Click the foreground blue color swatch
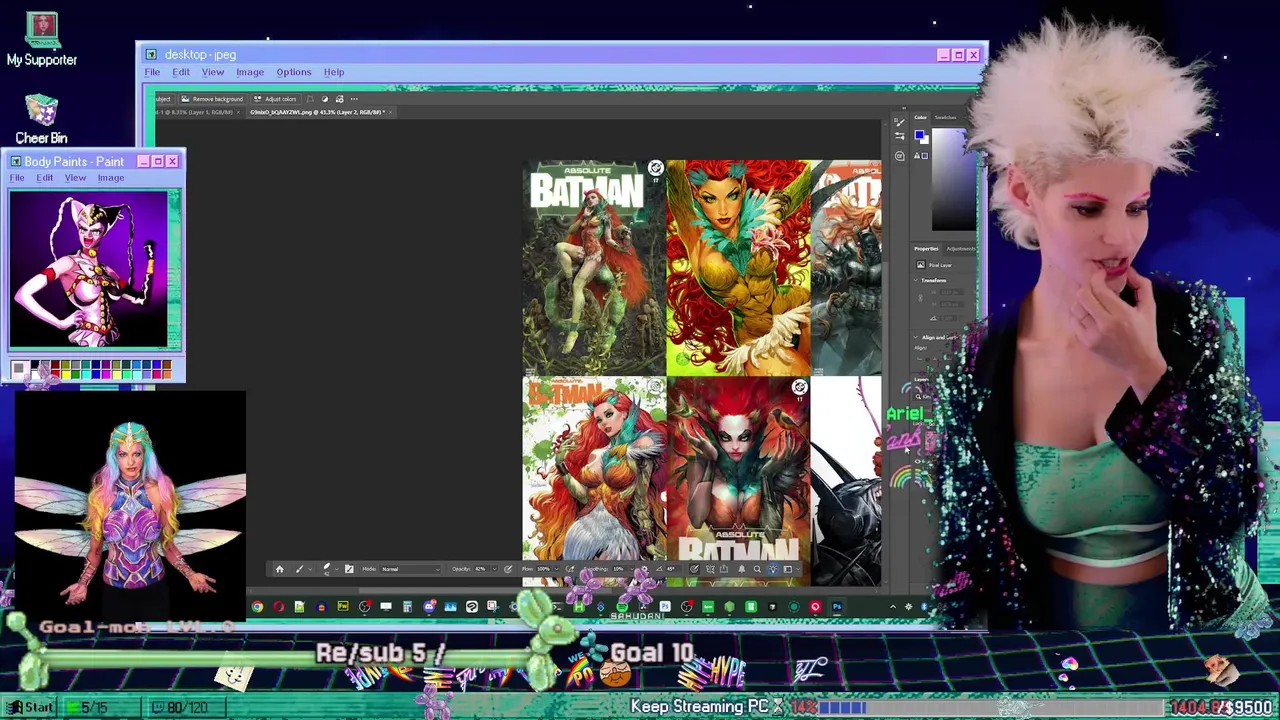This screenshot has width=1280, height=720. point(919,134)
